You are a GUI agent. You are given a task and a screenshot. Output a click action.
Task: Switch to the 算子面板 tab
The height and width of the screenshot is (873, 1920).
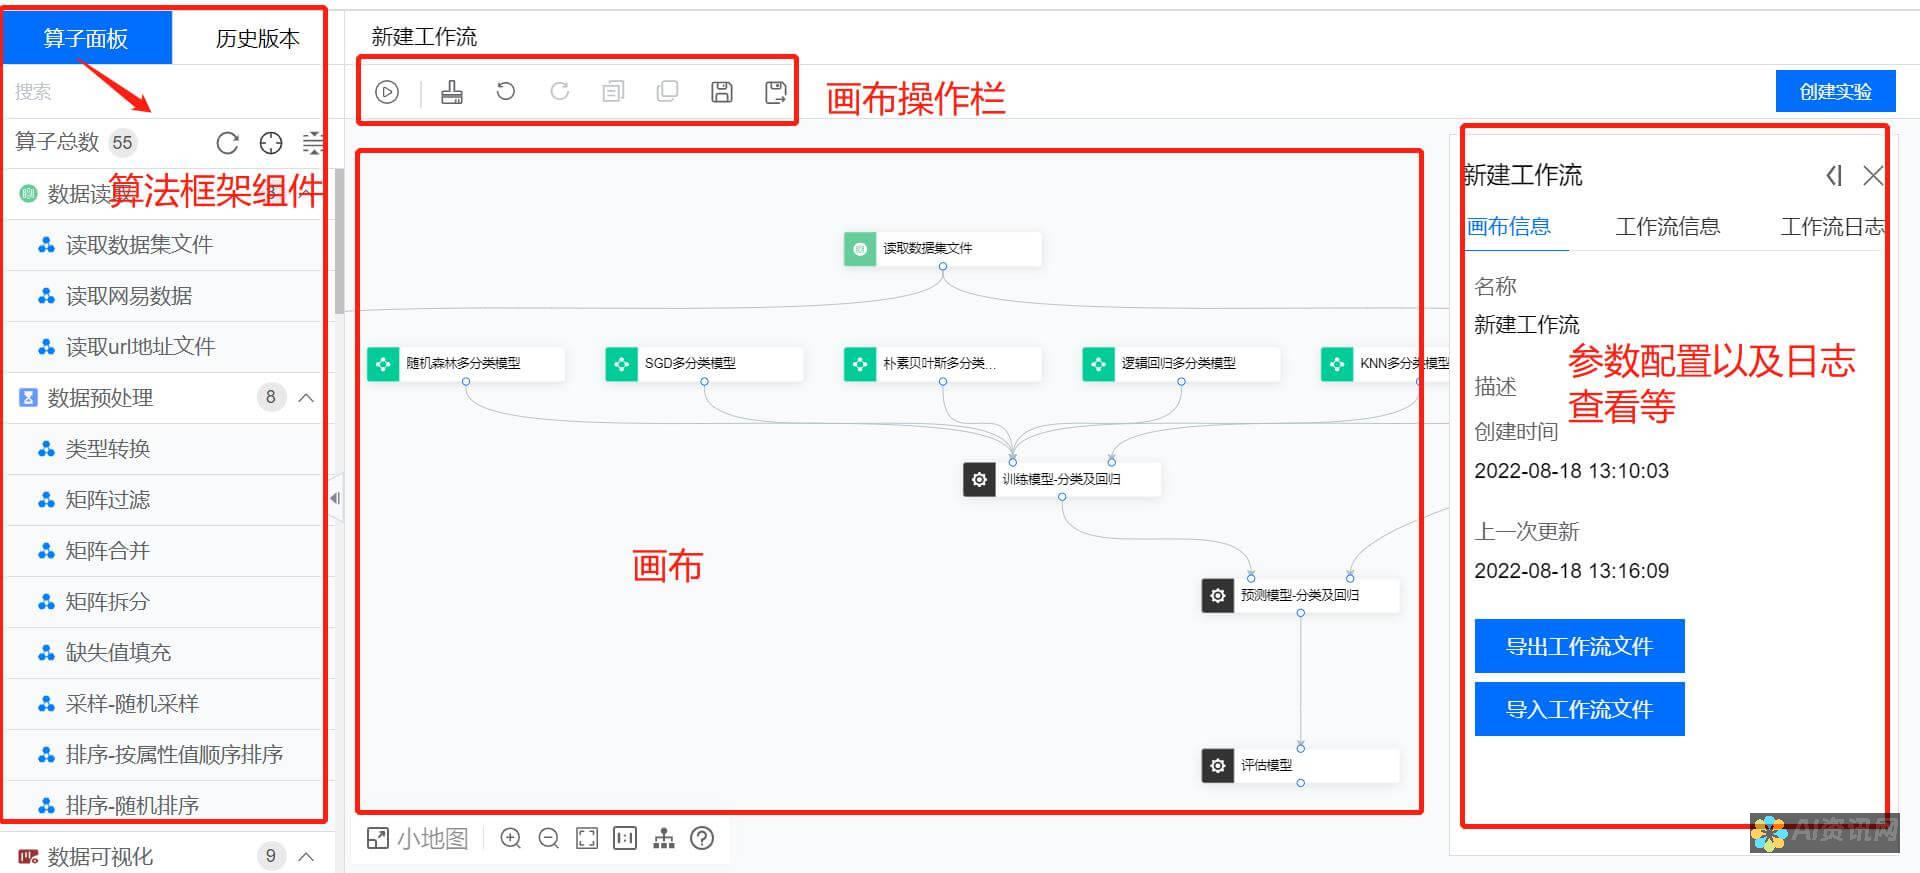(x=86, y=38)
